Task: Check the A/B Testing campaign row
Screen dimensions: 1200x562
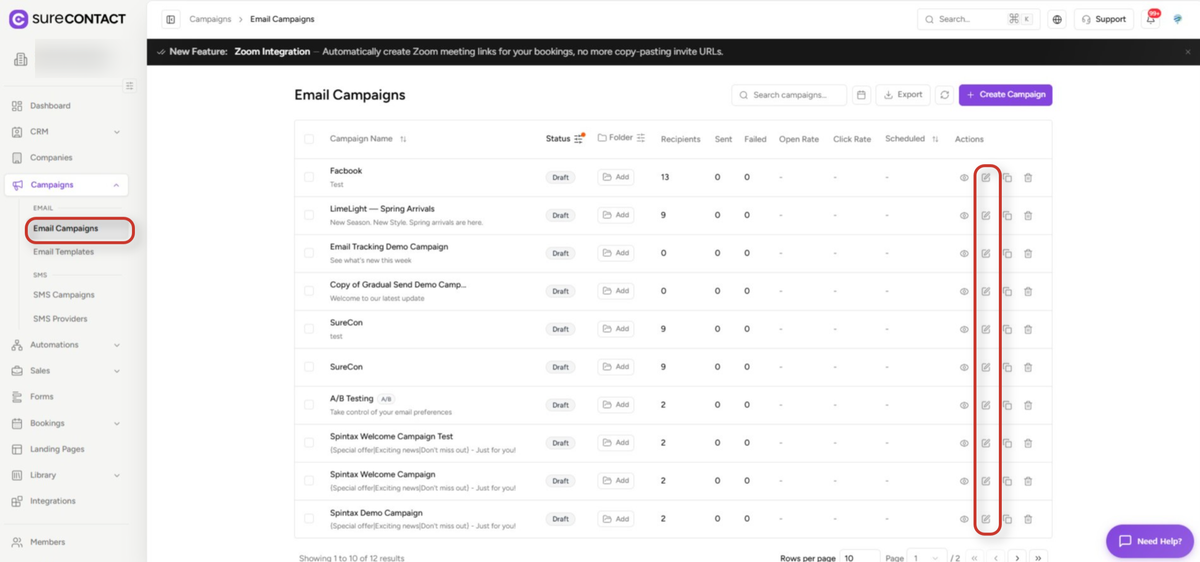Action: click(309, 405)
